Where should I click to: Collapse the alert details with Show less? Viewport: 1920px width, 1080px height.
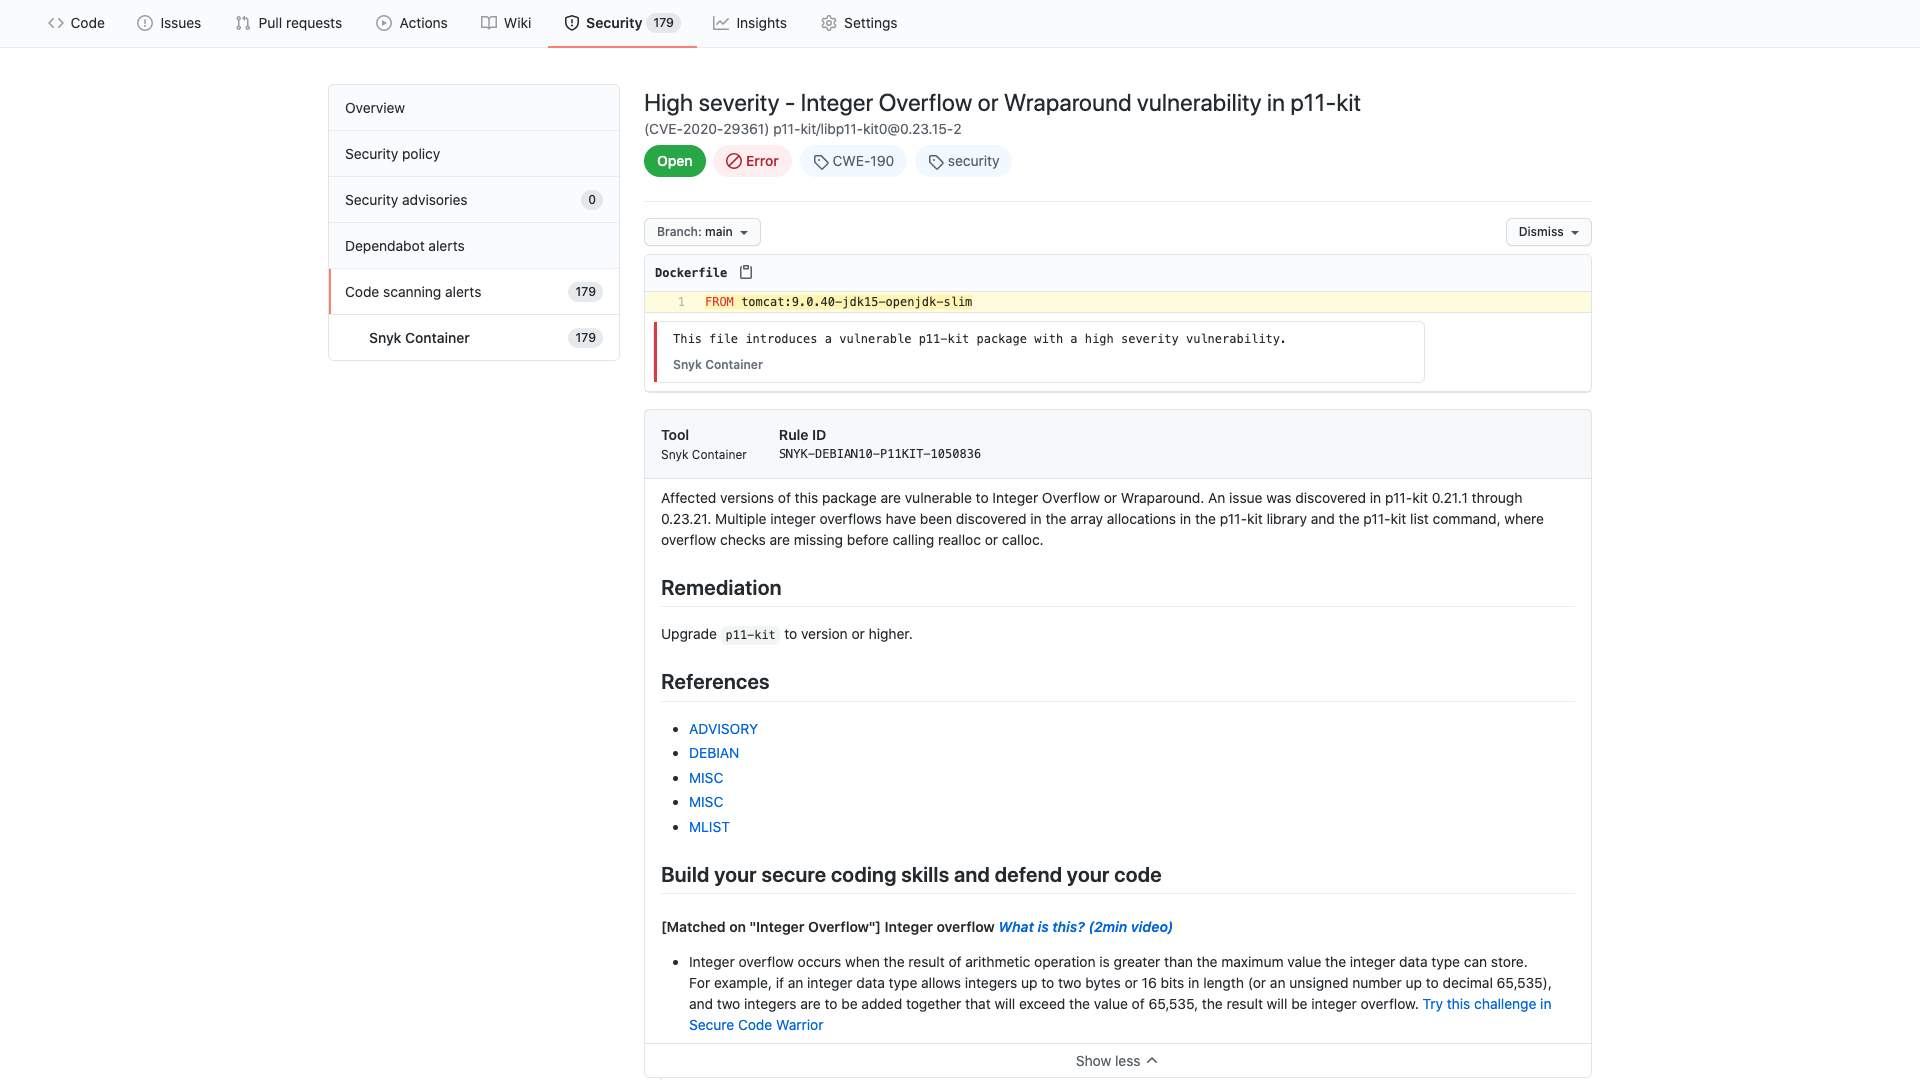point(1116,1060)
